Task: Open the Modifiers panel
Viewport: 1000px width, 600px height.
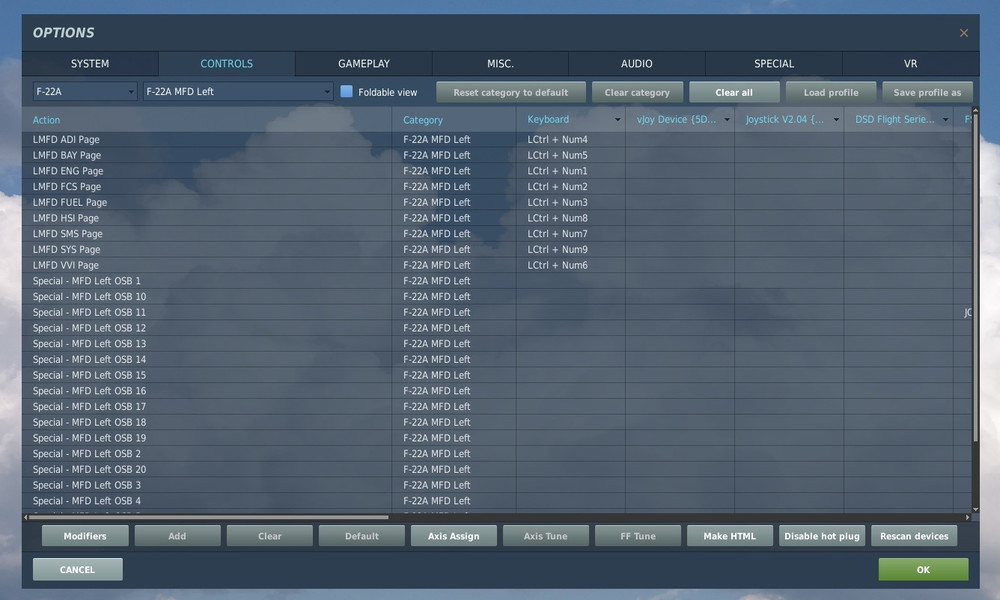Action: point(85,536)
